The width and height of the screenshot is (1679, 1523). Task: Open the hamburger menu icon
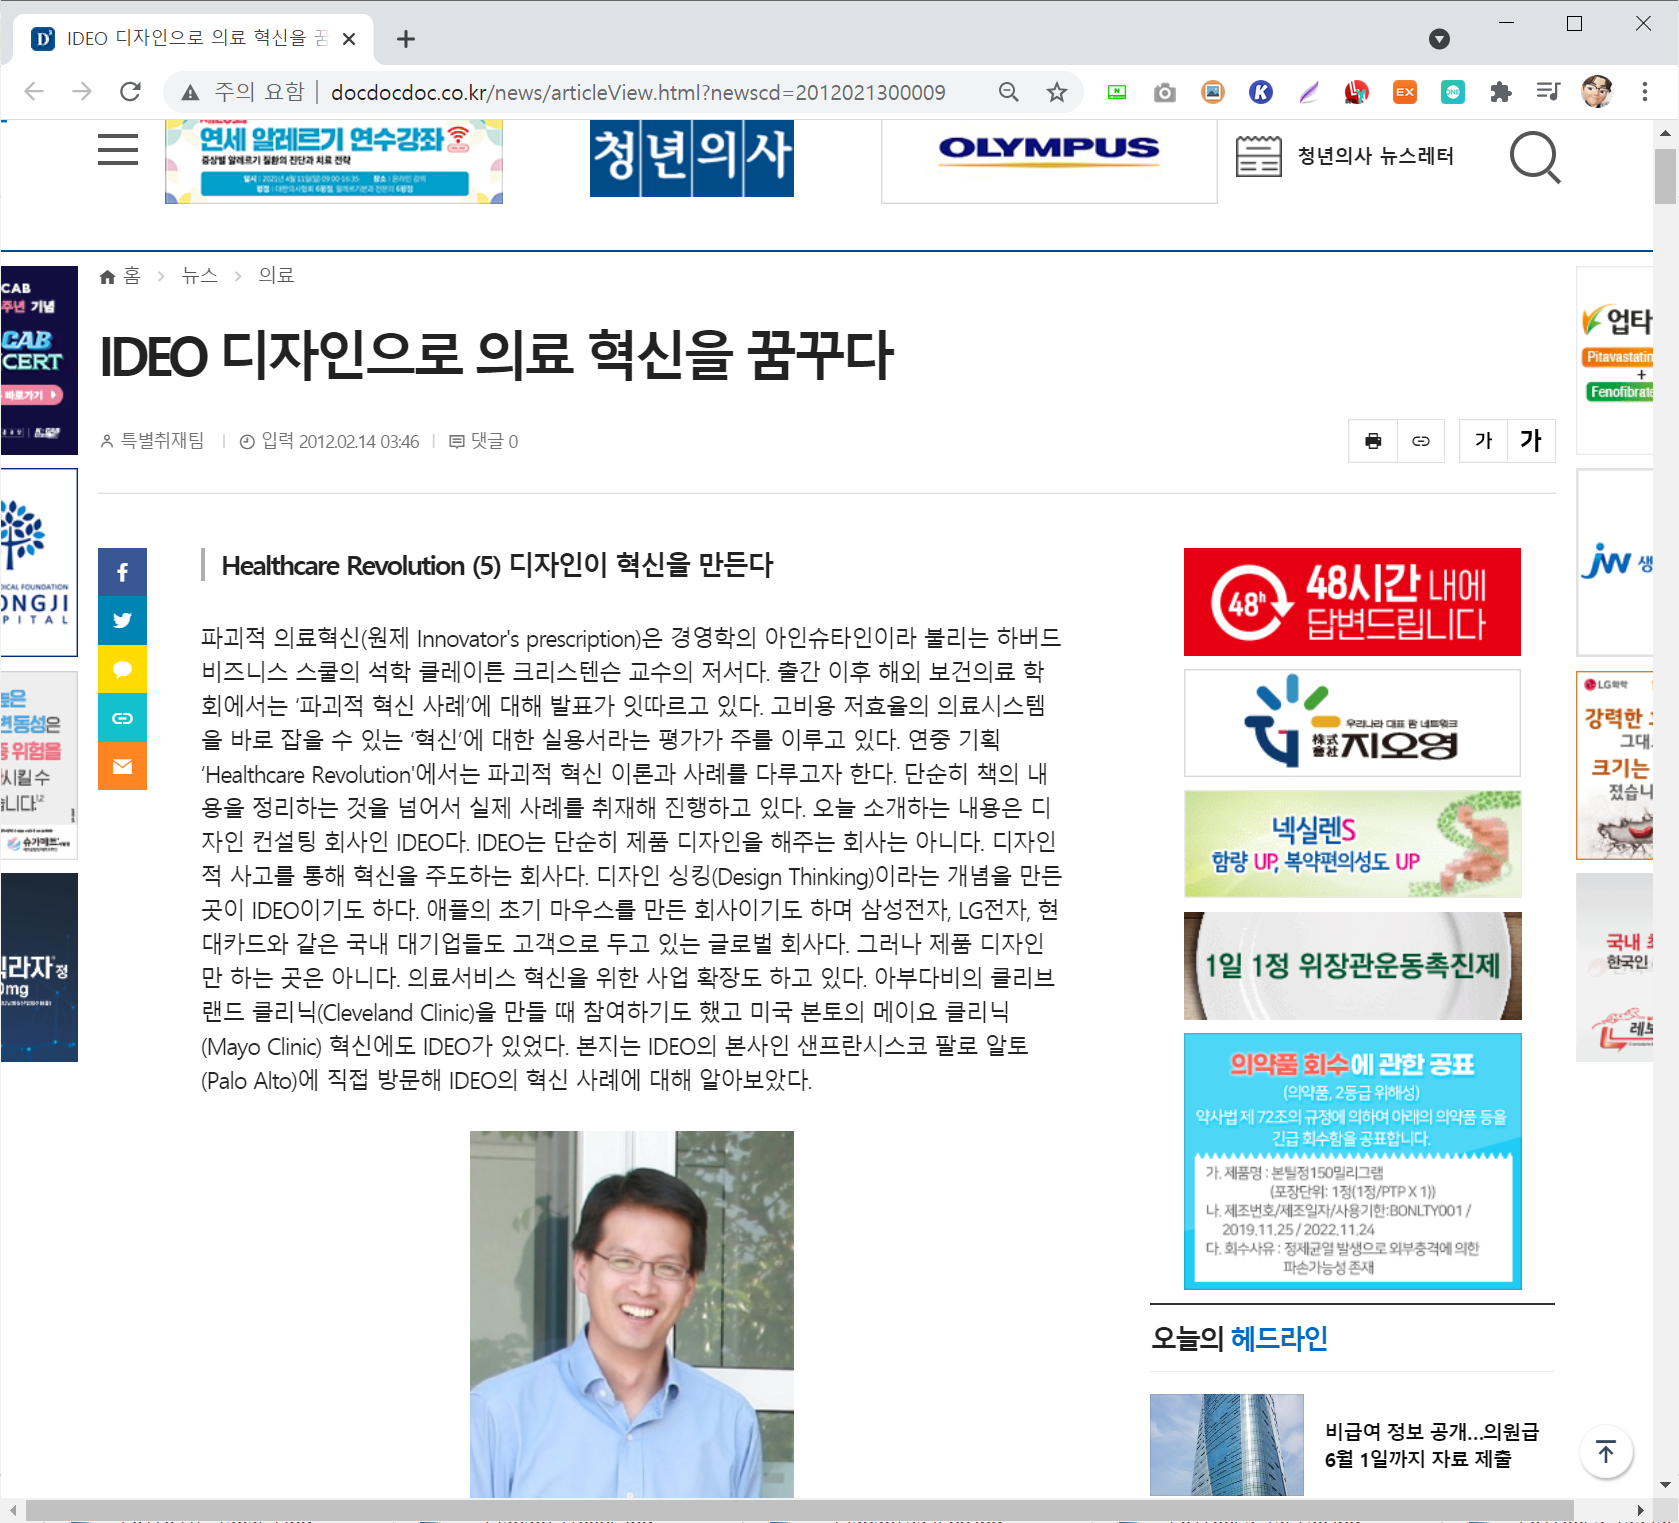[x=118, y=150]
